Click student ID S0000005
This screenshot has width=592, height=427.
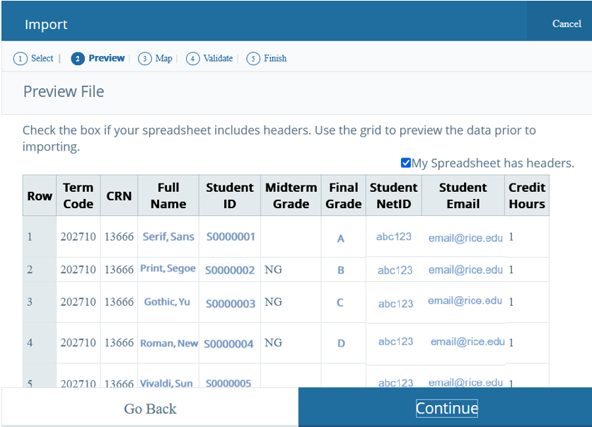tap(228, 383)
